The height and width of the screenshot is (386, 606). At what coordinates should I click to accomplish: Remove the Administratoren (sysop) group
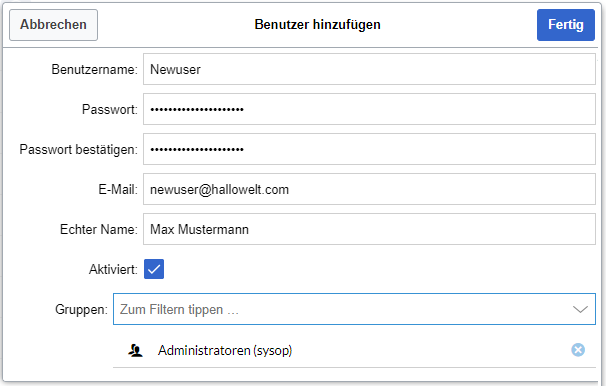pyautogui.click(x=578, y=350)
